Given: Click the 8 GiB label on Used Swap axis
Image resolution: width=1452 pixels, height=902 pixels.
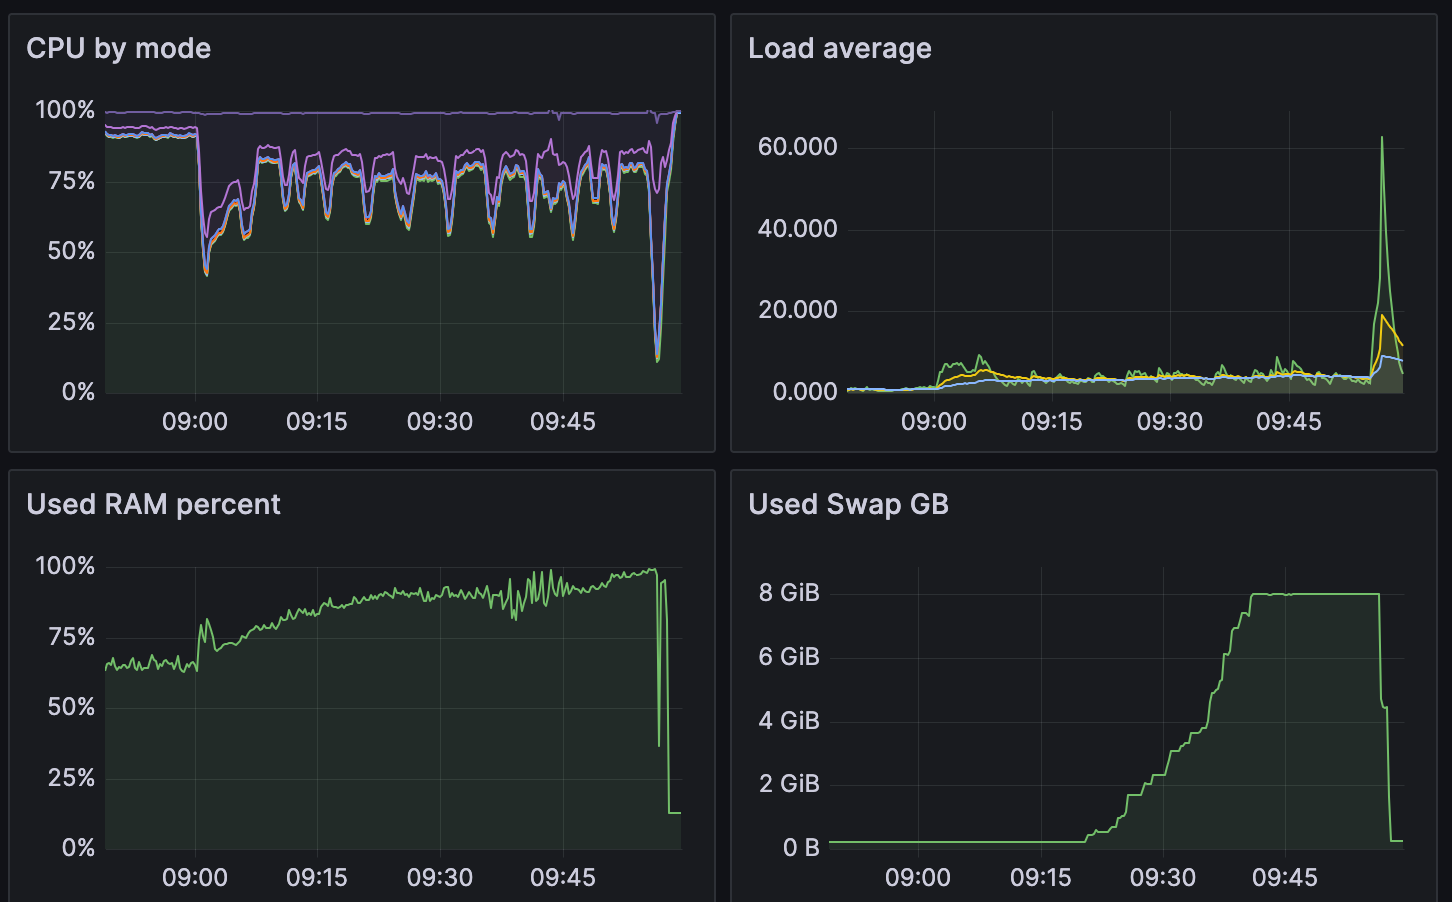Looking at the screenshot, I should click(x=788, y=593).
